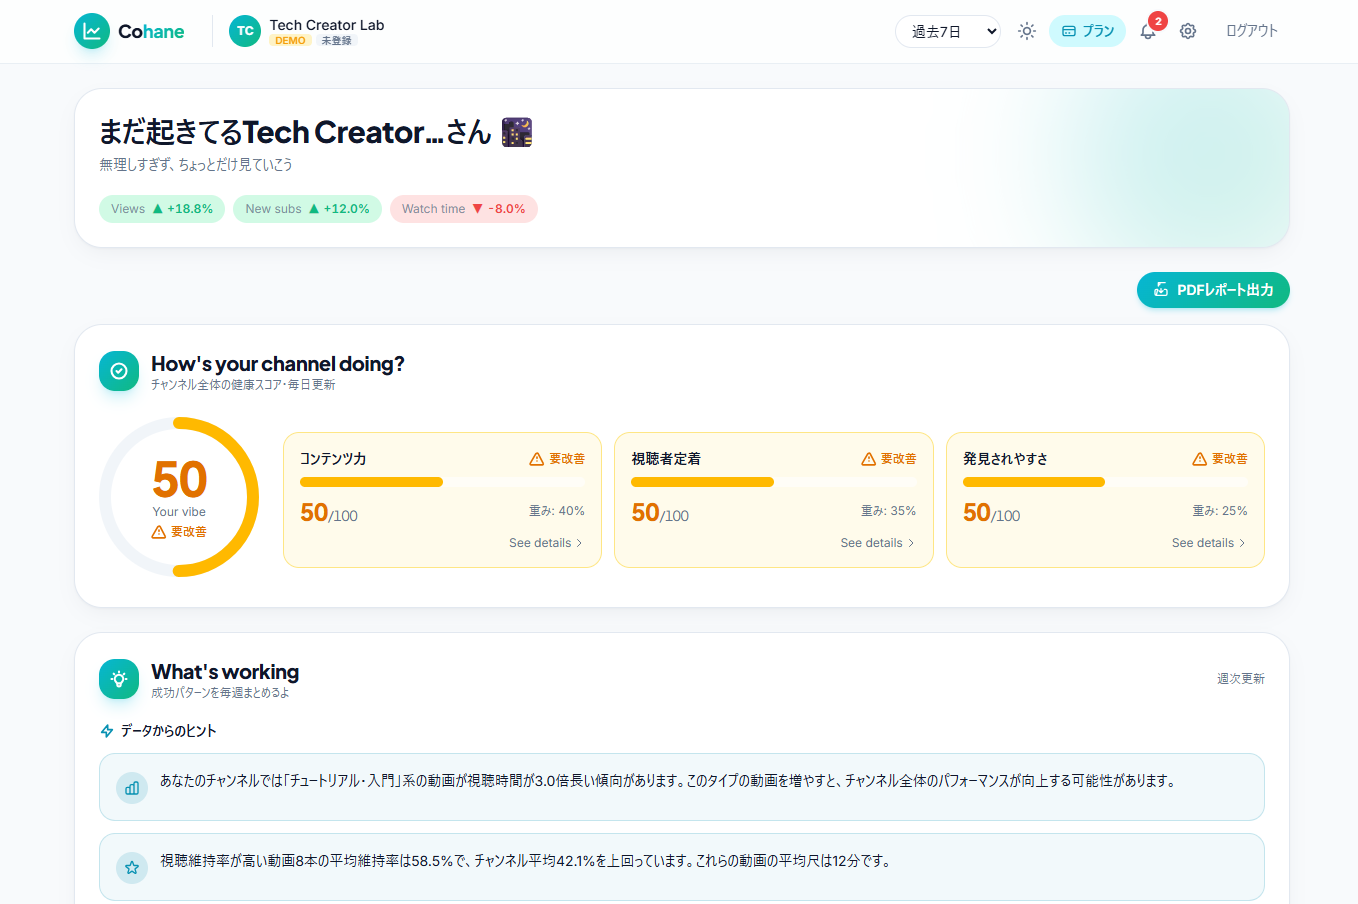This screenshot has width=1358, height=904.
Task: Click the What's working lightbulb icon
Action: coord(119,679)
